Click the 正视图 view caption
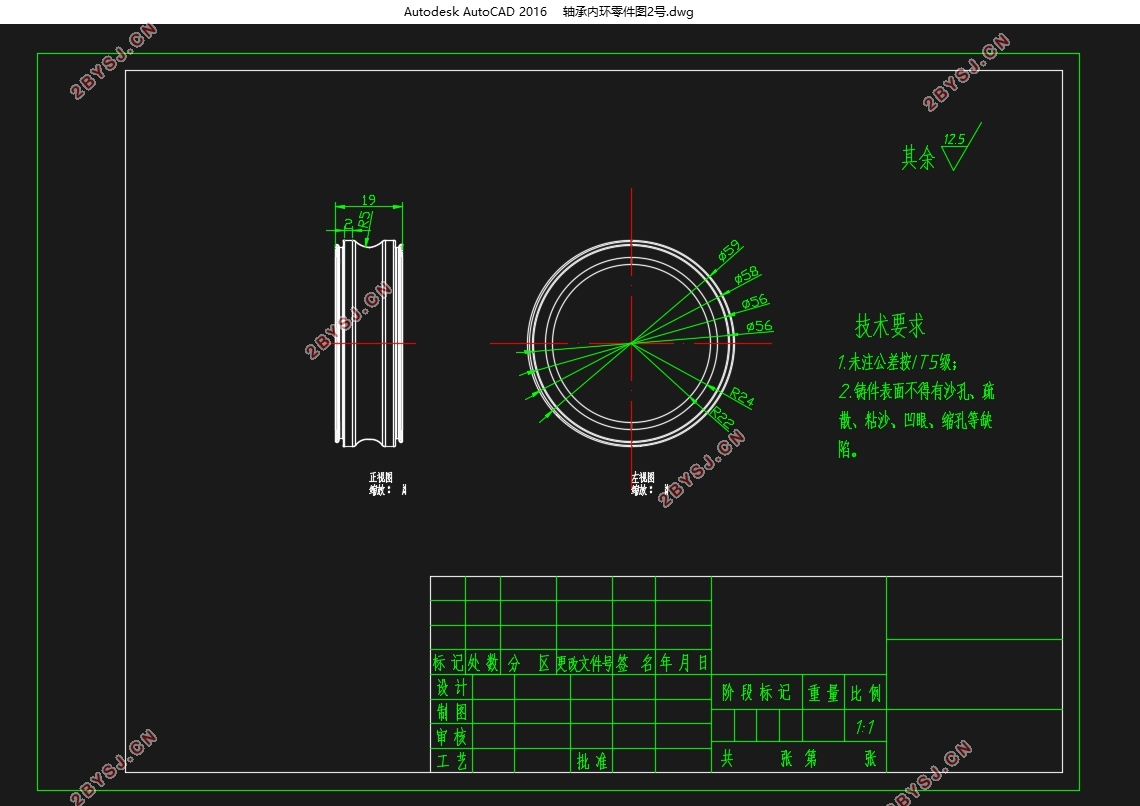1140x806 pixels. coord(380,477)
